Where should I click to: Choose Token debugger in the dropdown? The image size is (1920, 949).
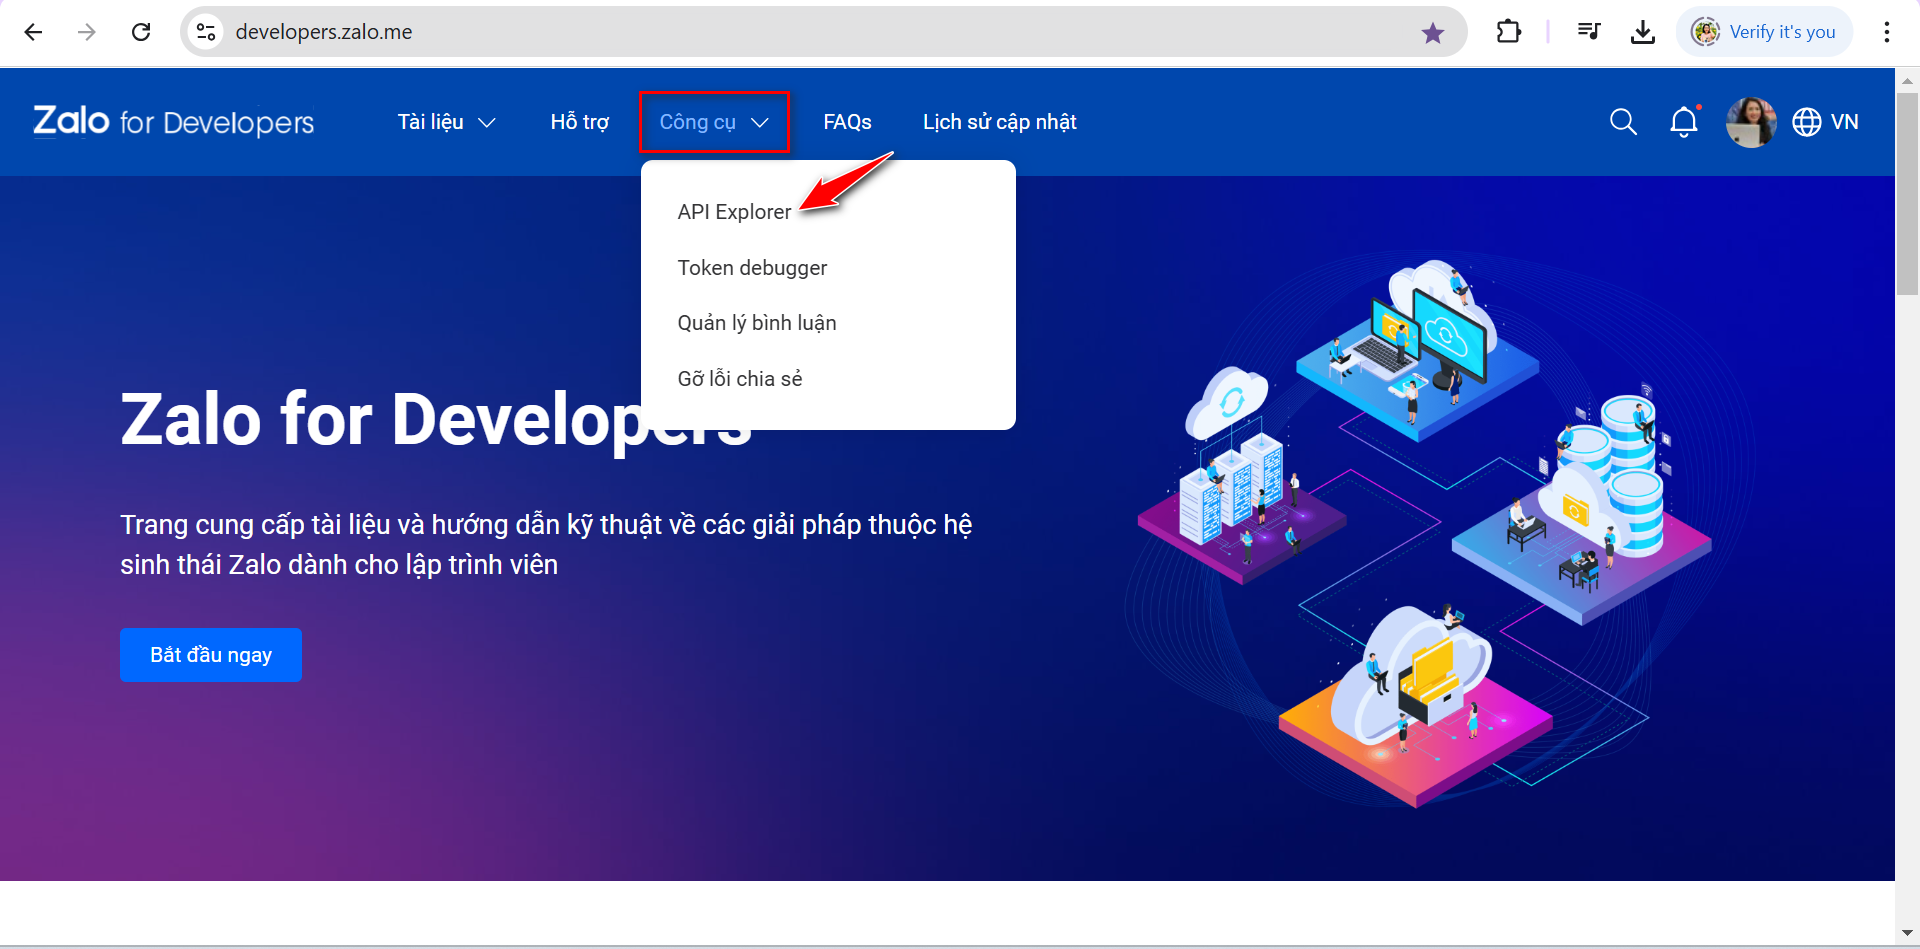752,267
